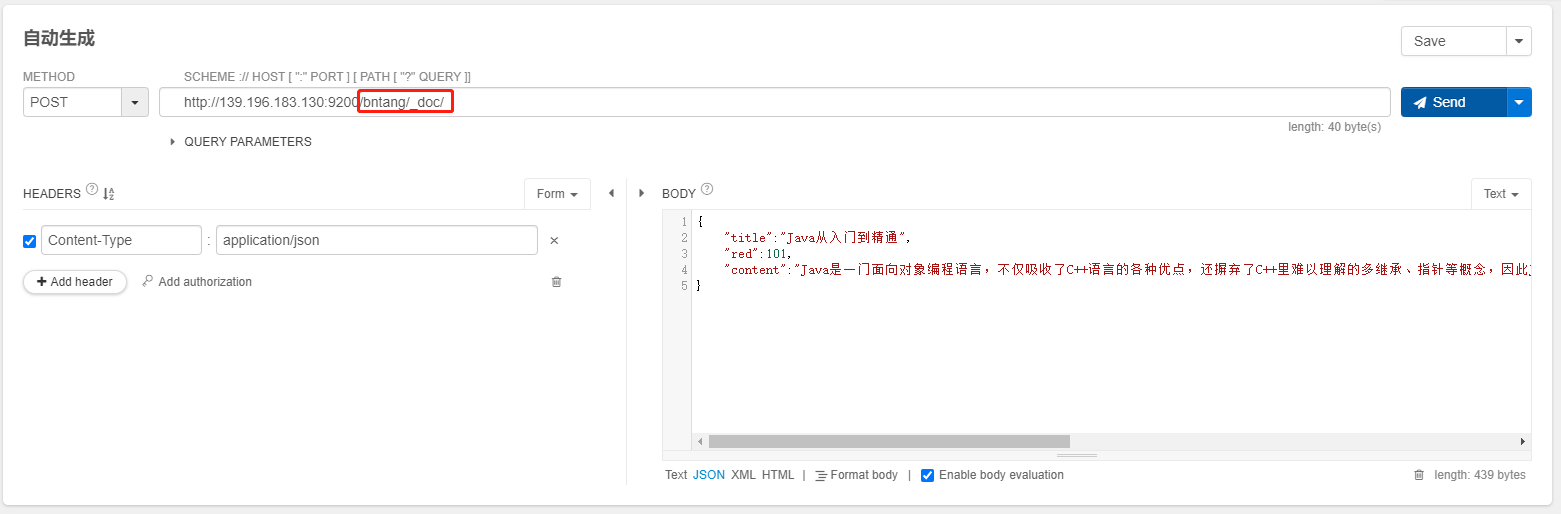
Task: Click the trash icon to delete all headers
Action: click(x=556, y=282)
